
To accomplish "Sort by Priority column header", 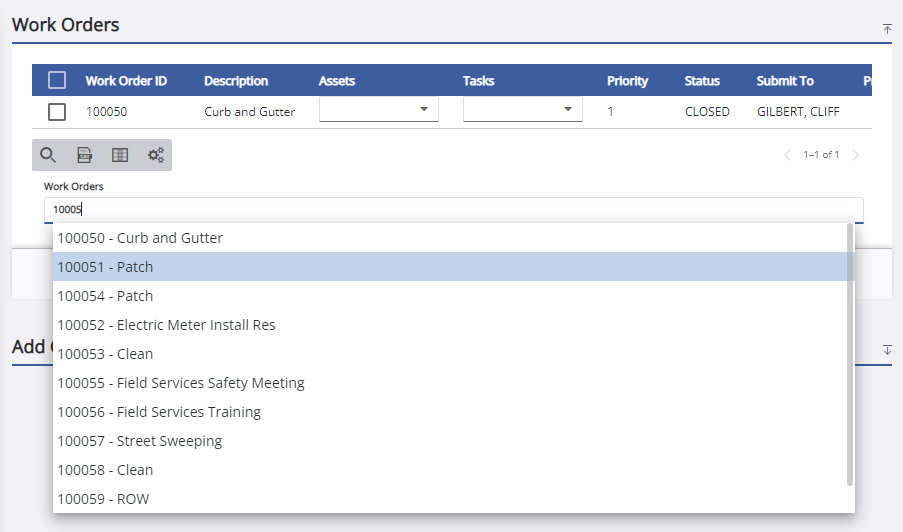I will pos(627,81).
